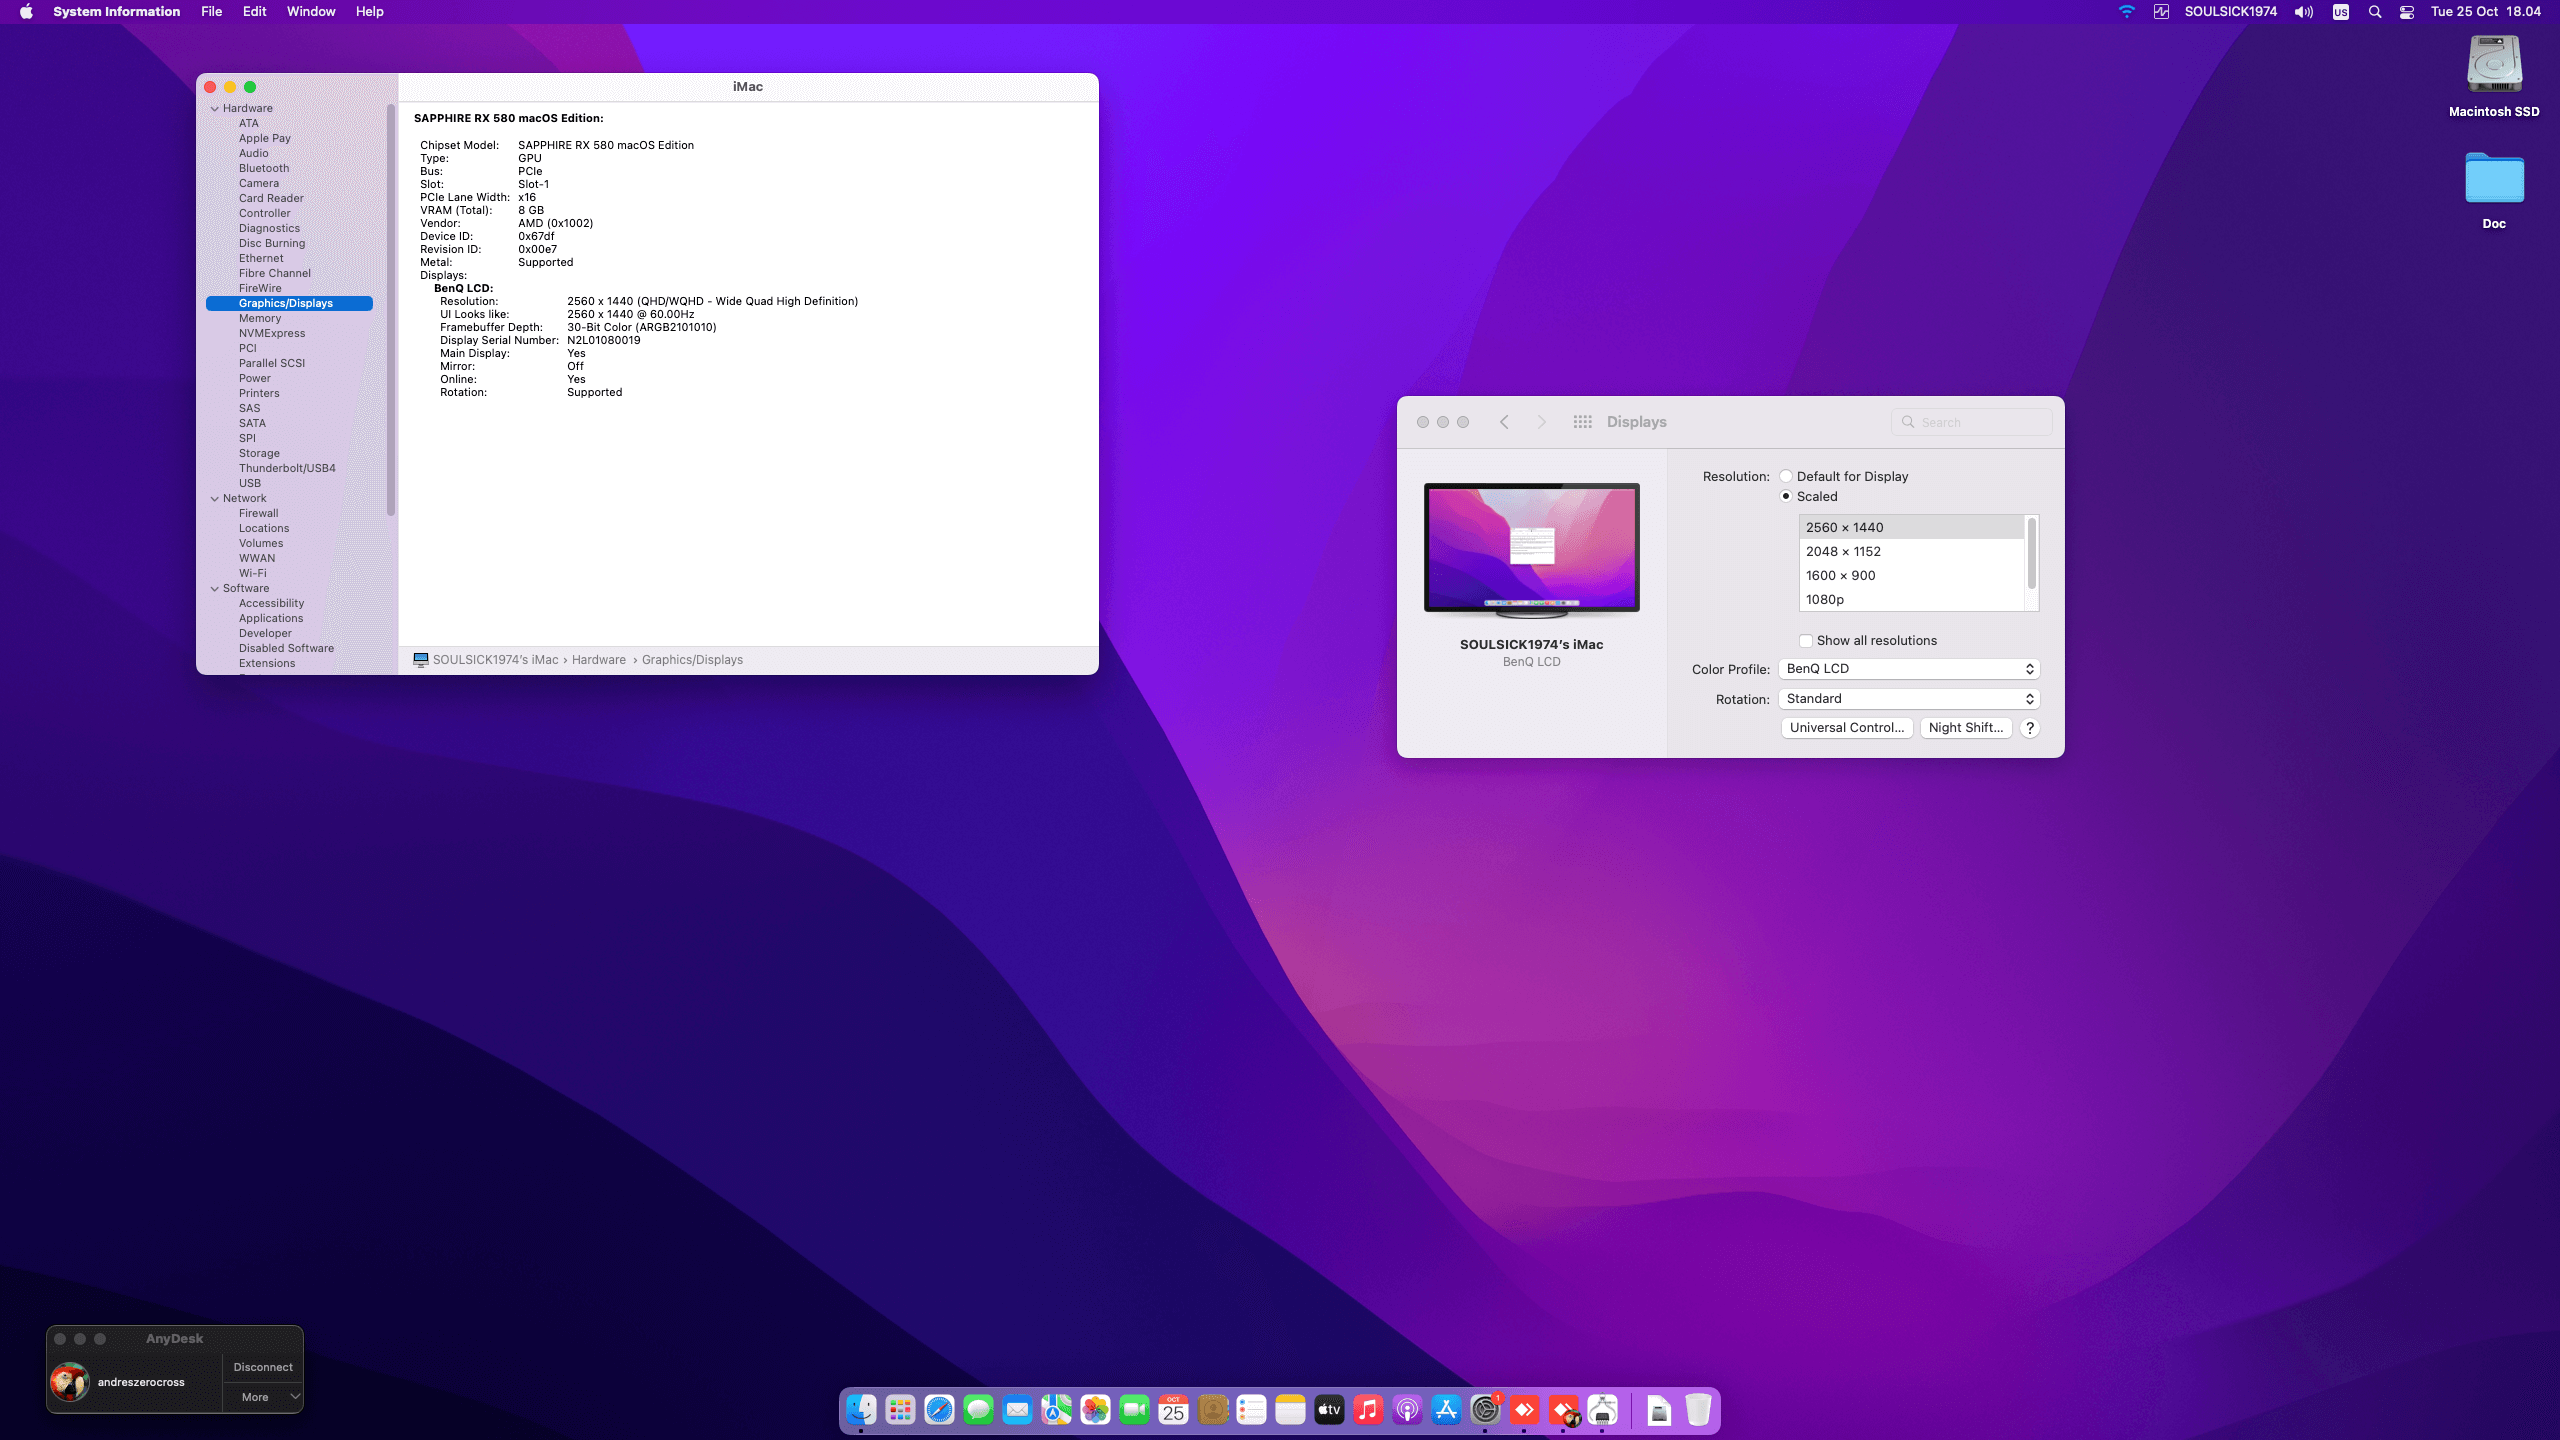Expand the More menu in AnyDesk
Viewport: 2560px width, 1440px height.
click(262, 1397)
